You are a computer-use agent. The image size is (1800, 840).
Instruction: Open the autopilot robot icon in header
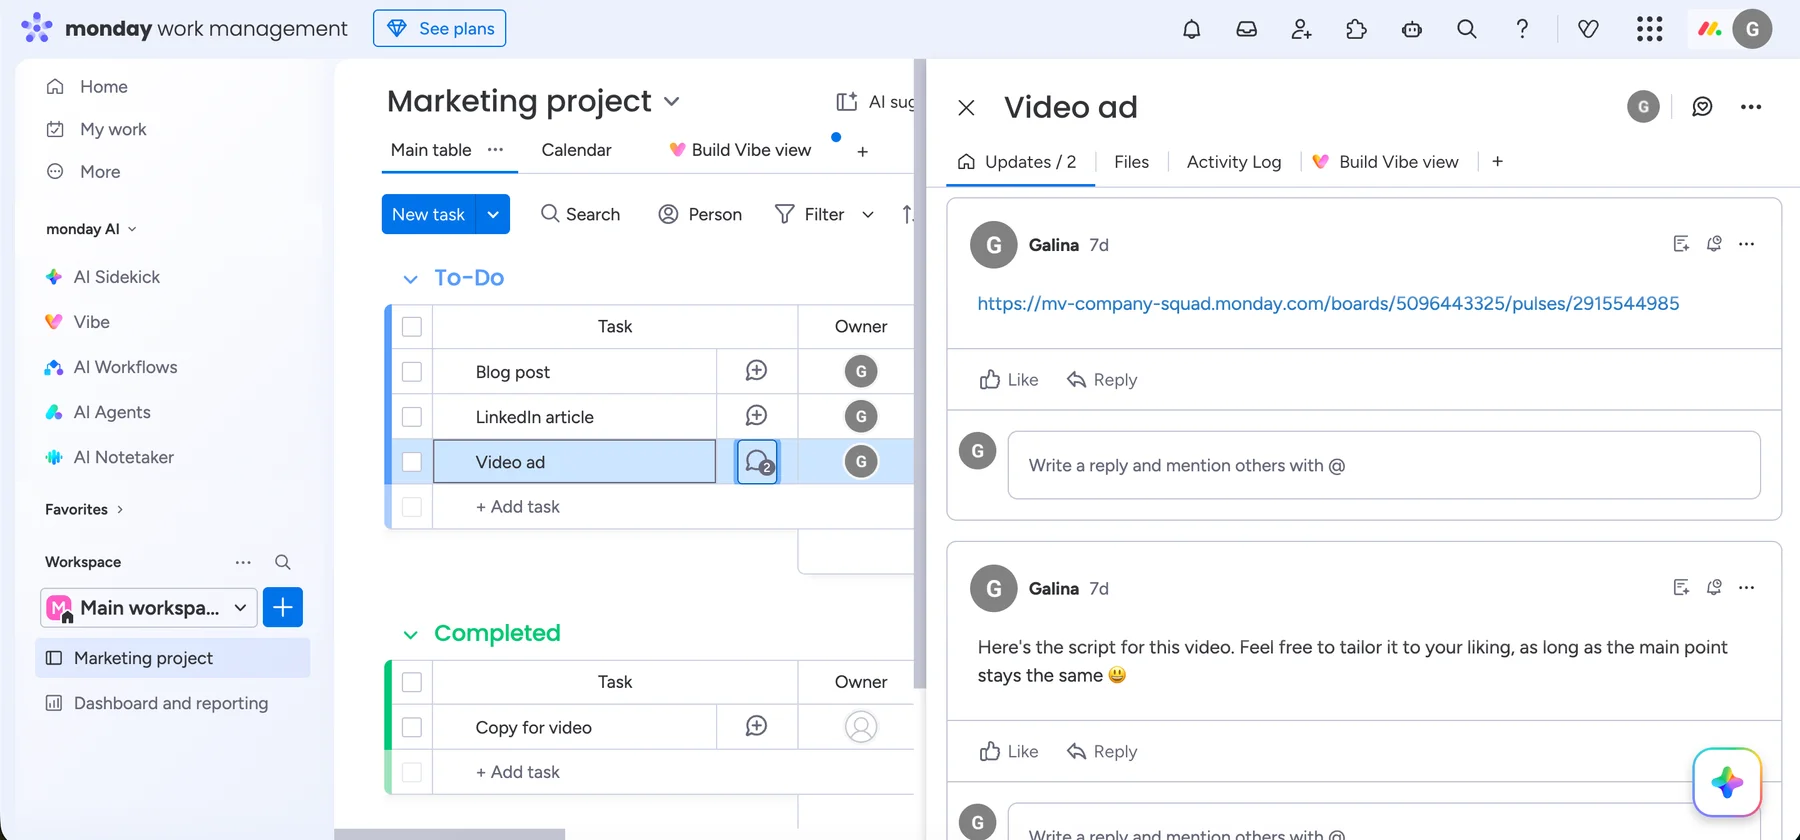click(x=1411, y=29)
